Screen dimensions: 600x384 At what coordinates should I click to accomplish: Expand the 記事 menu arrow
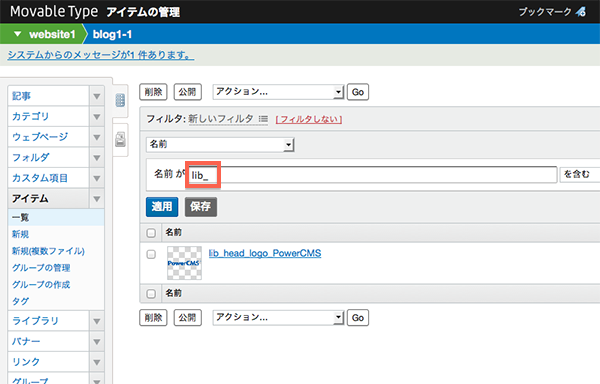click(97, 96)
